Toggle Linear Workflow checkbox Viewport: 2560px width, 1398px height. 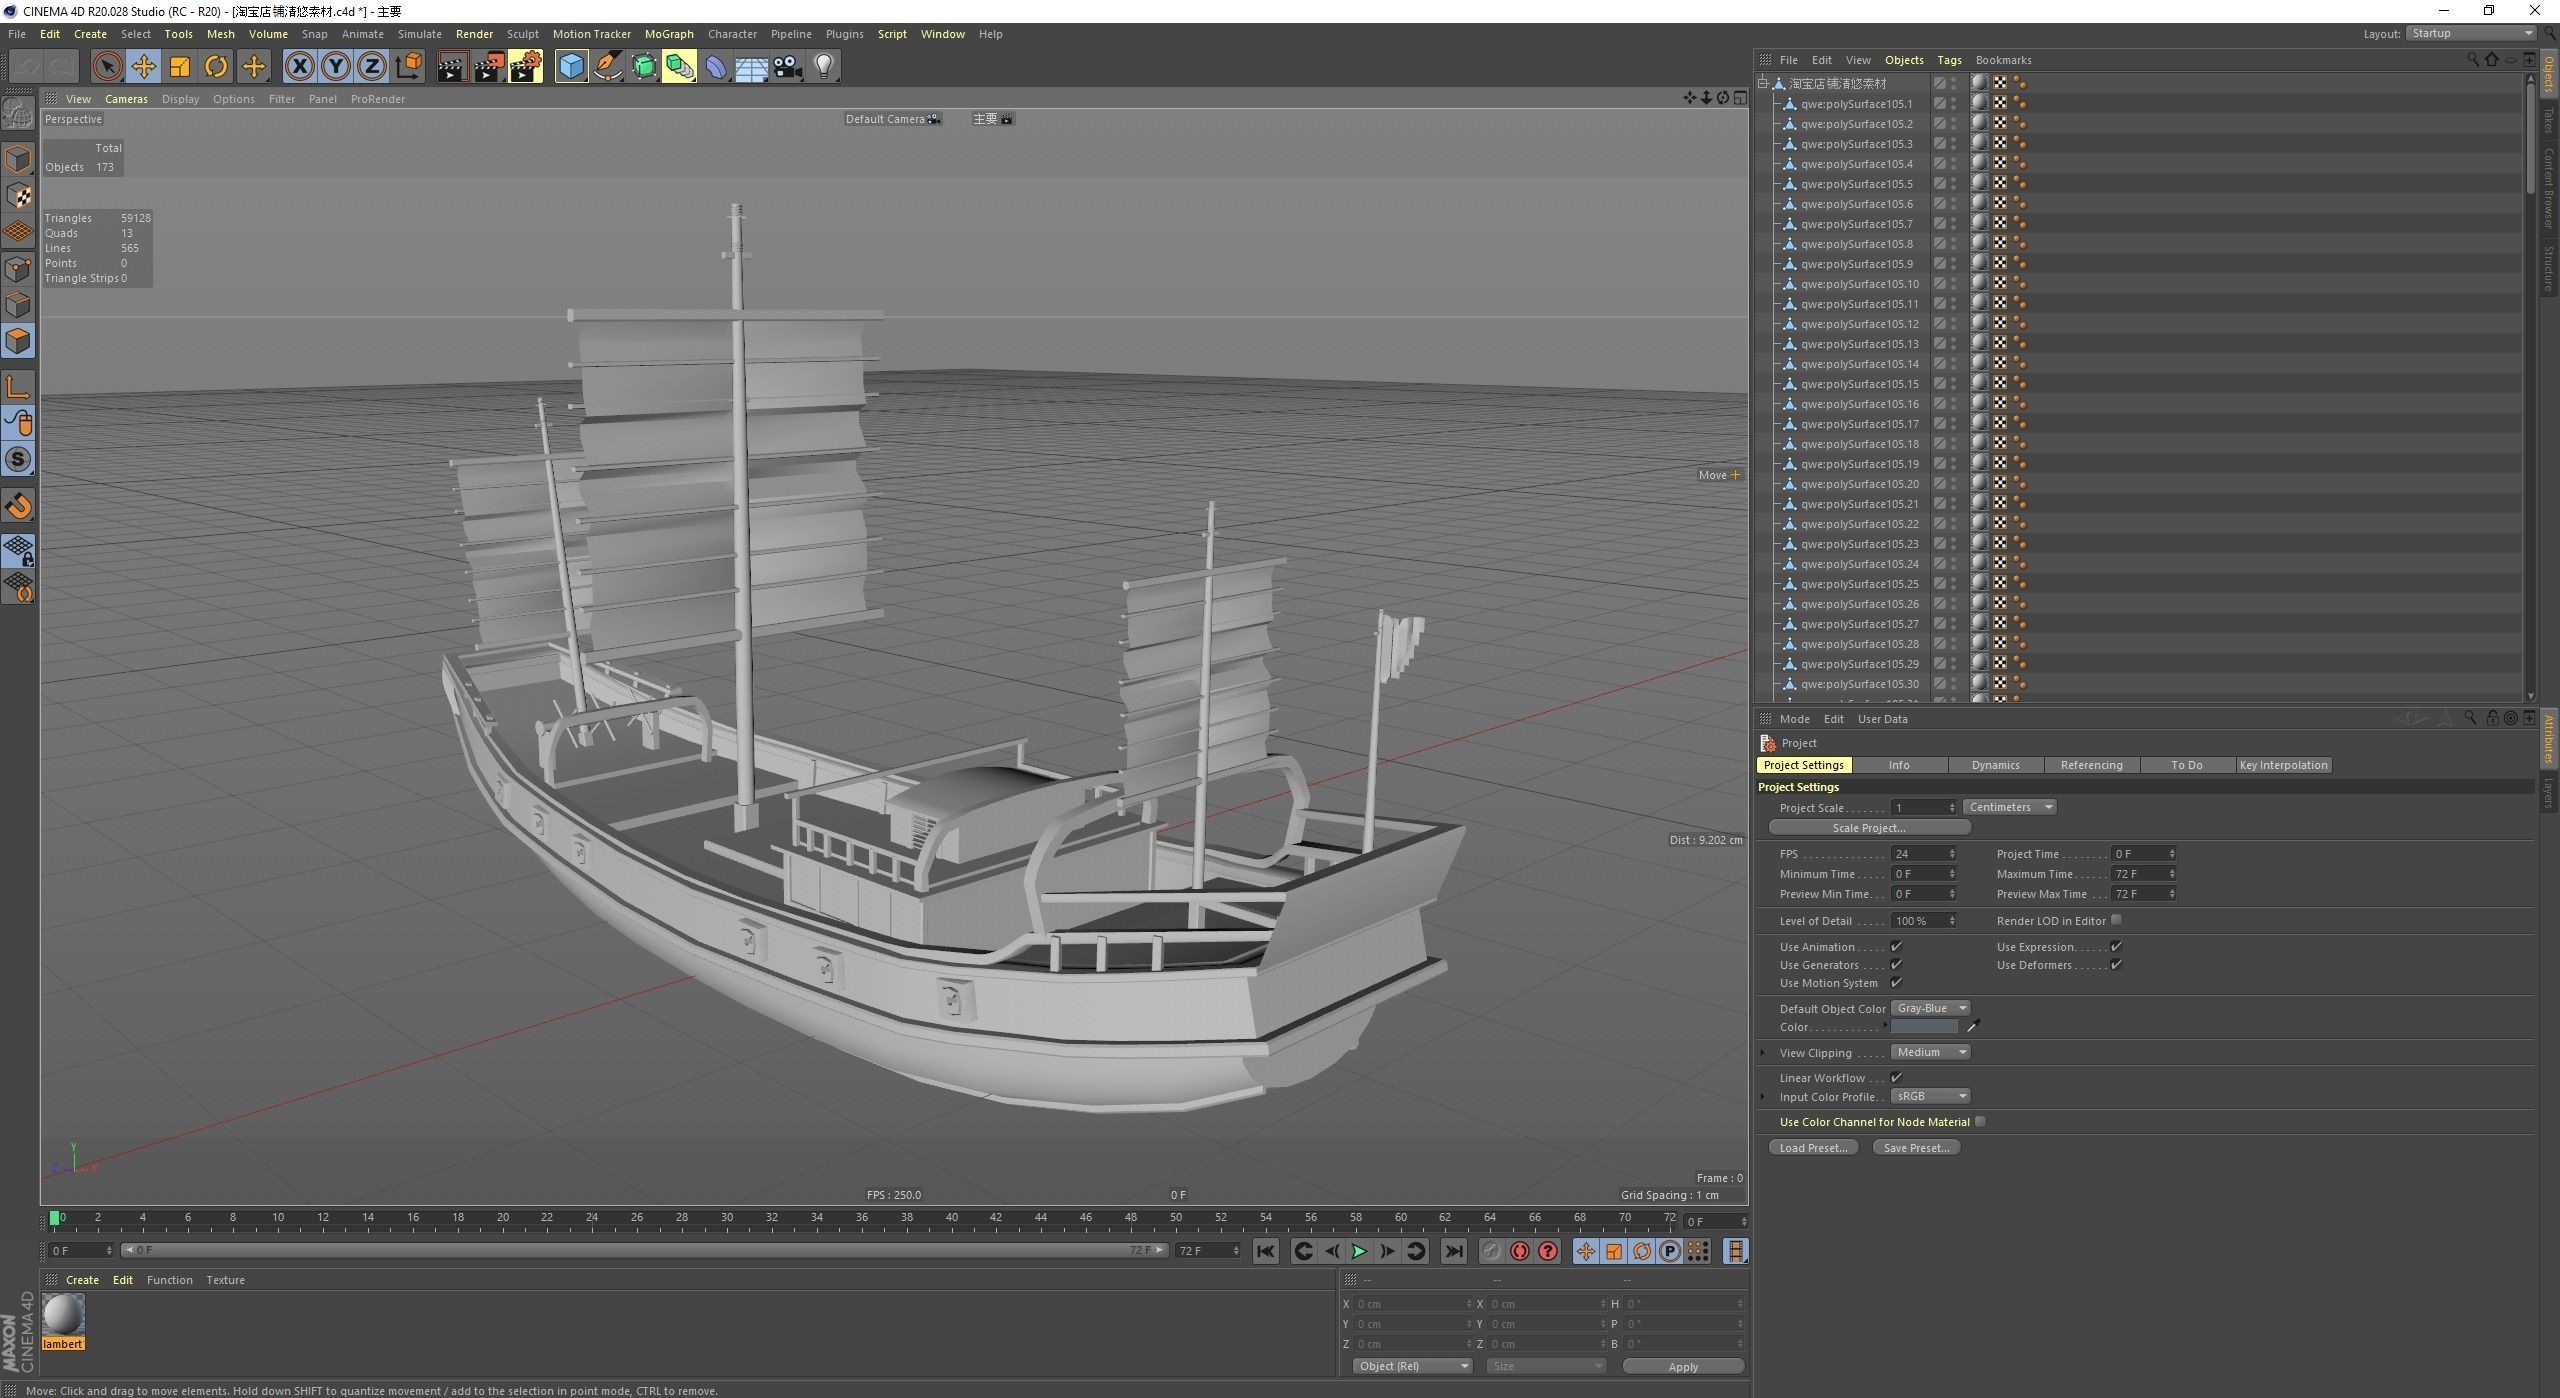pyautogui.click(x=1896, y=1077)
